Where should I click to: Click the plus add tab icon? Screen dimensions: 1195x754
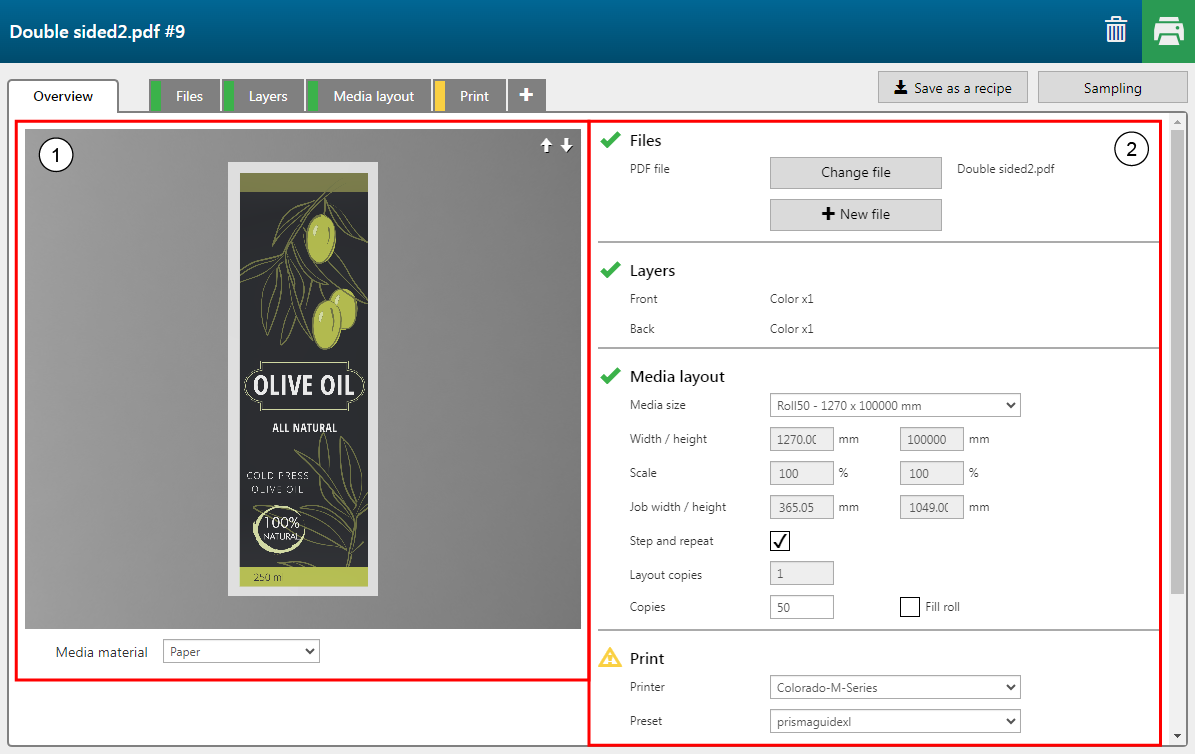click(526, 96)
